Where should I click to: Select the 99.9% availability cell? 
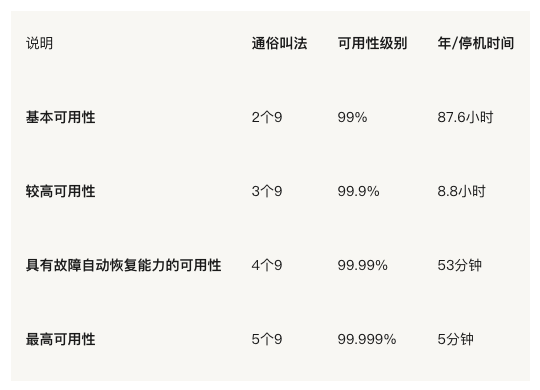359,191
